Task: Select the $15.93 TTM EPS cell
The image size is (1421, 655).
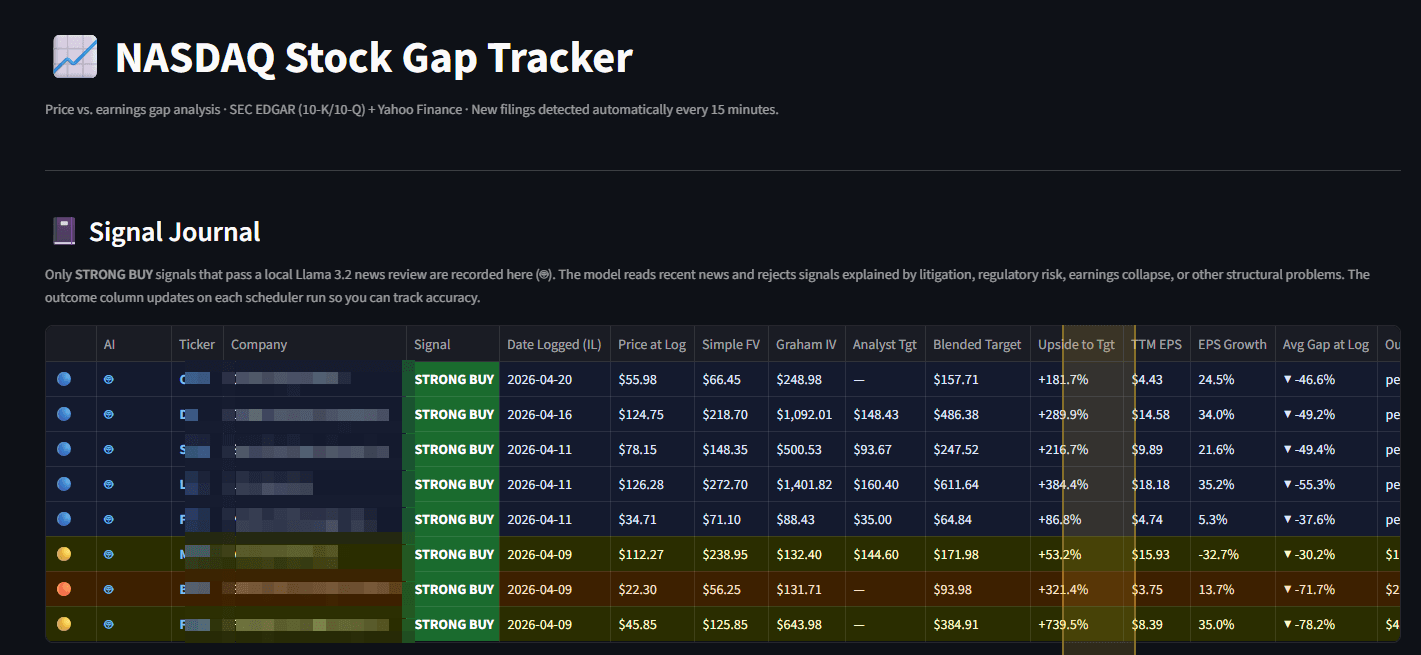Action: [1157, 554]
